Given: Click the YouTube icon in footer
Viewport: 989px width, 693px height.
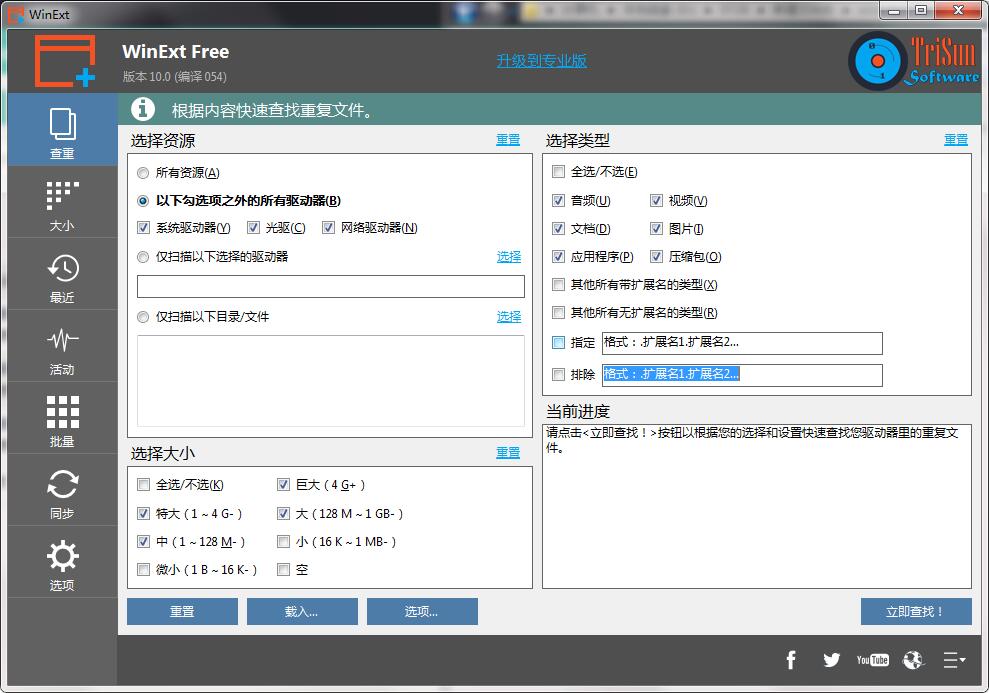Looking at the screenshot, I should click(x=872, y=660).
